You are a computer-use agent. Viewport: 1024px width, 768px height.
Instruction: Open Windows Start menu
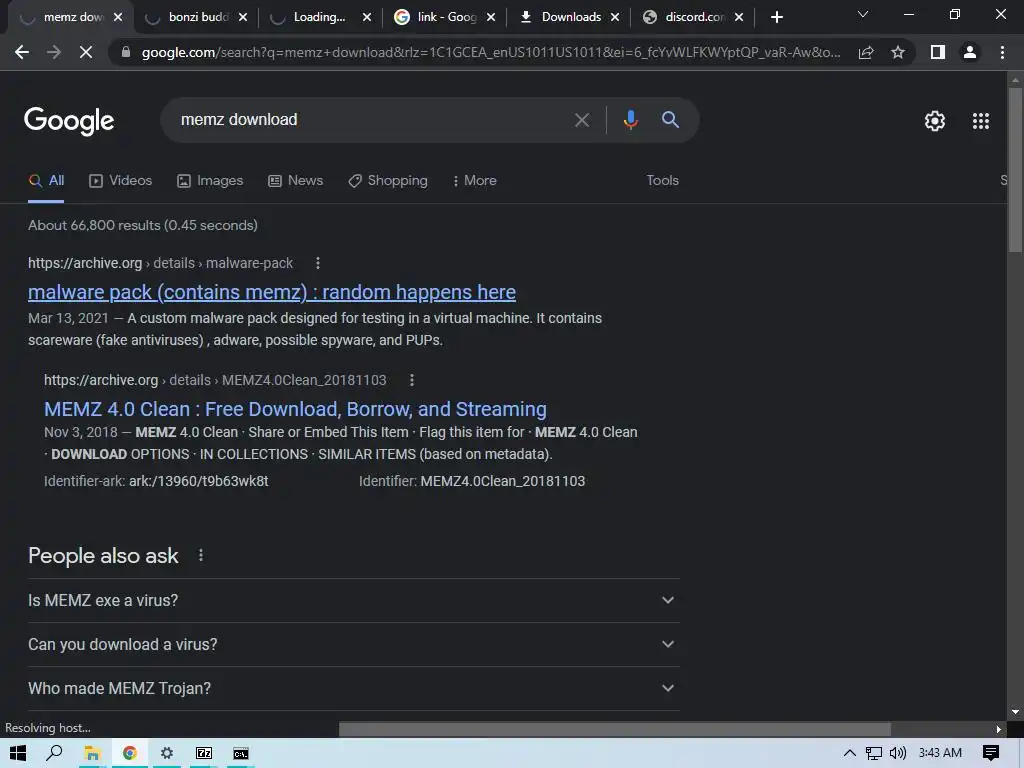click(18, 753)
